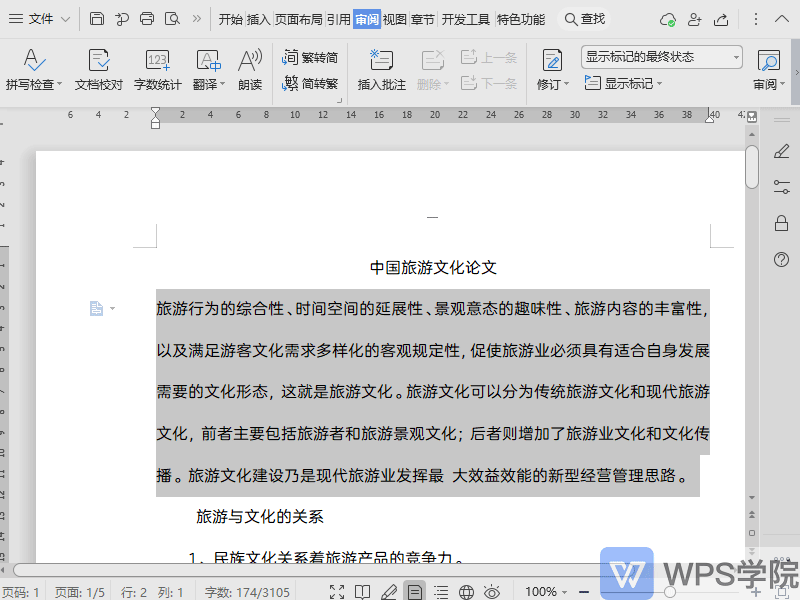Open Chinese conversion dialog launcher
This screenshot has width=800, height=600.
[339, 101]
